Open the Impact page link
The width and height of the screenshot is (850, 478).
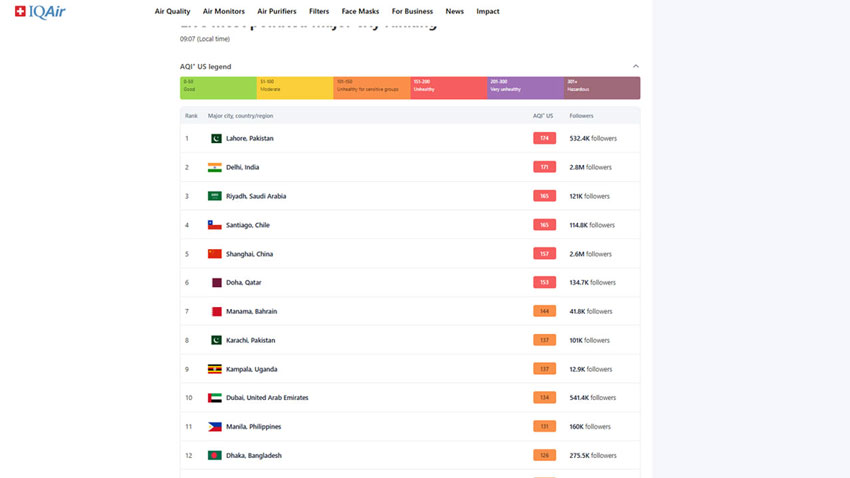[x=488, y=11]
